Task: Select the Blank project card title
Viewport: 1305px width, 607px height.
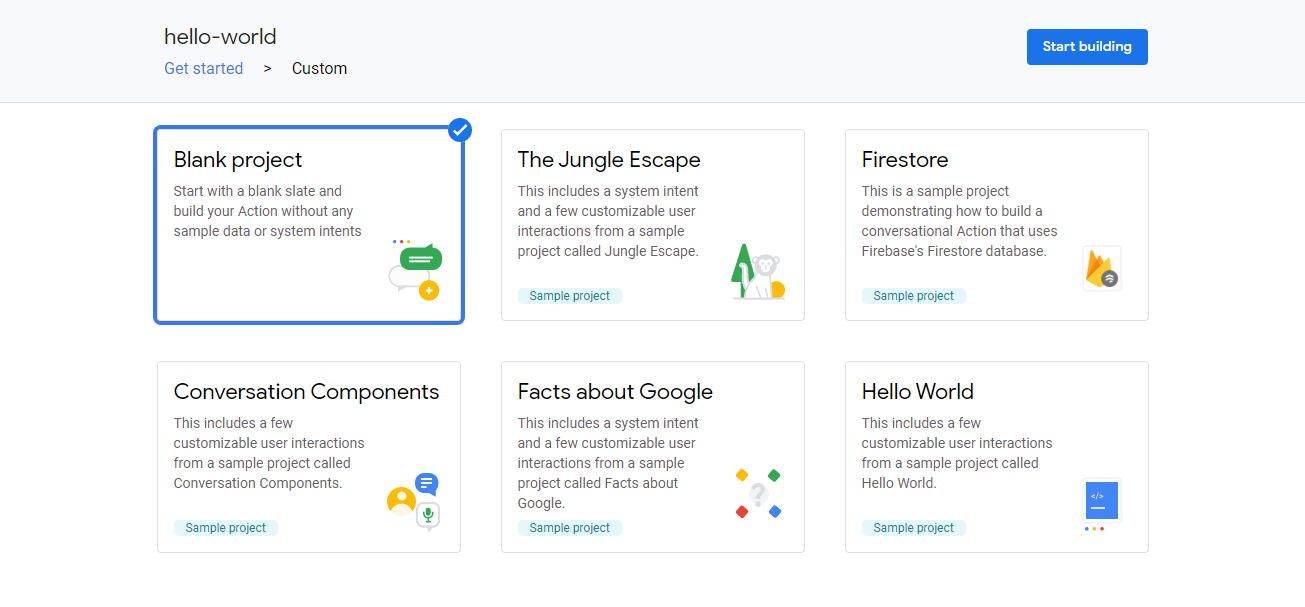Action: pos(238,160)
